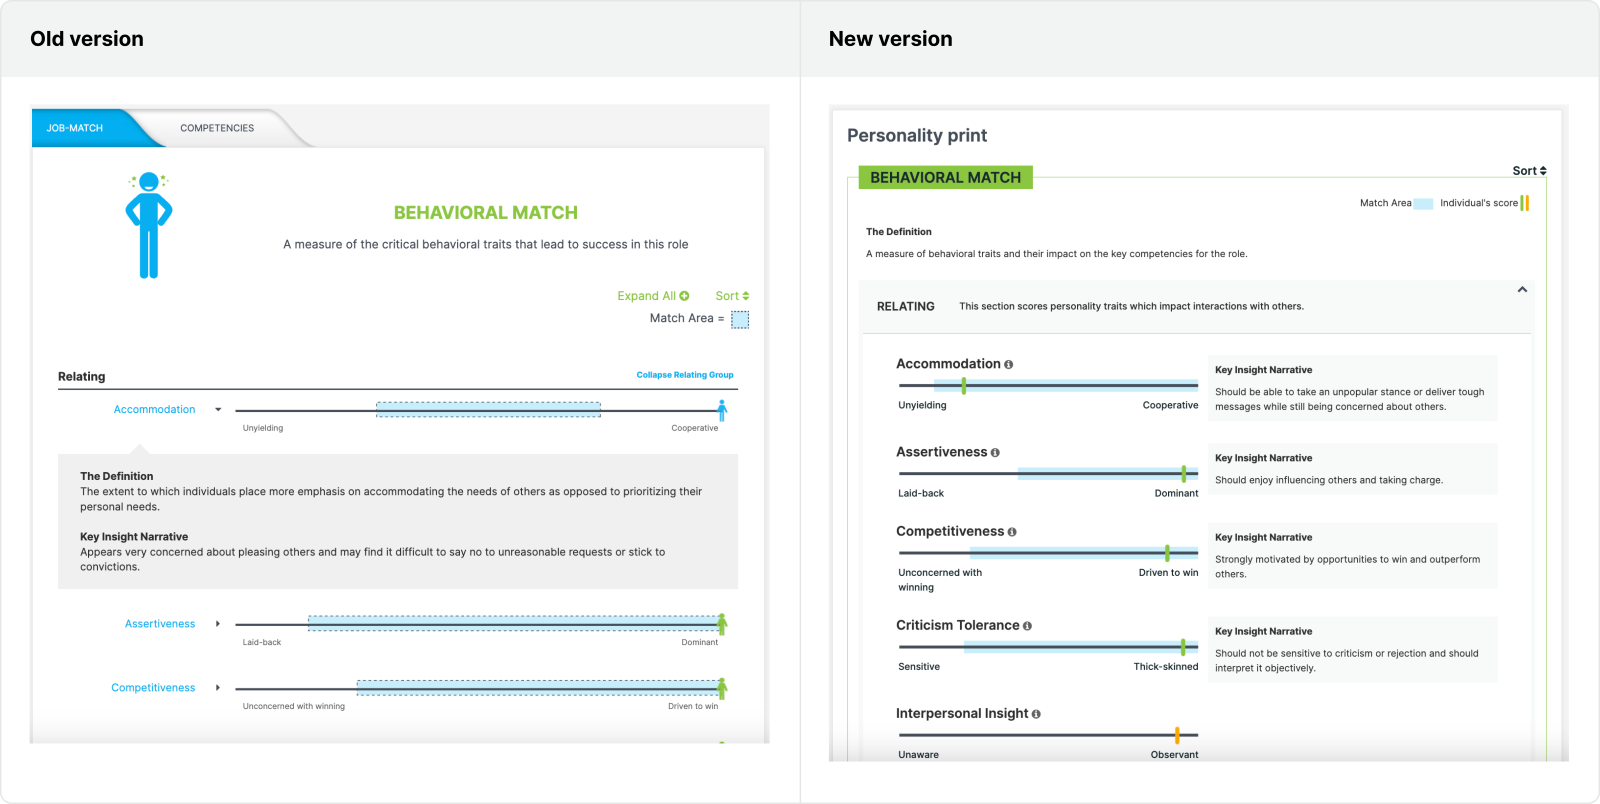
Task: Click the Assertiveness link in old version
Action: (x=160, y=624)
